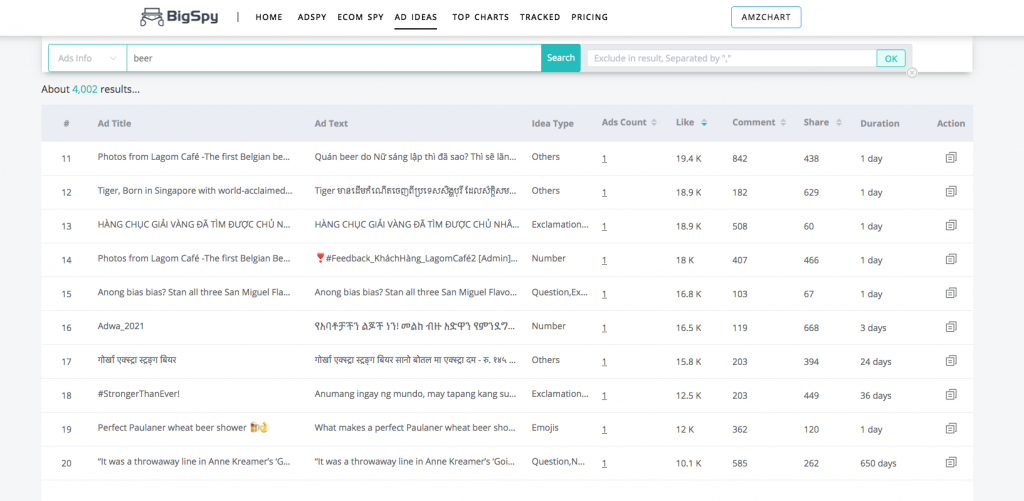
Task: Click the 842 comment value
Action: tap(740, 159)
